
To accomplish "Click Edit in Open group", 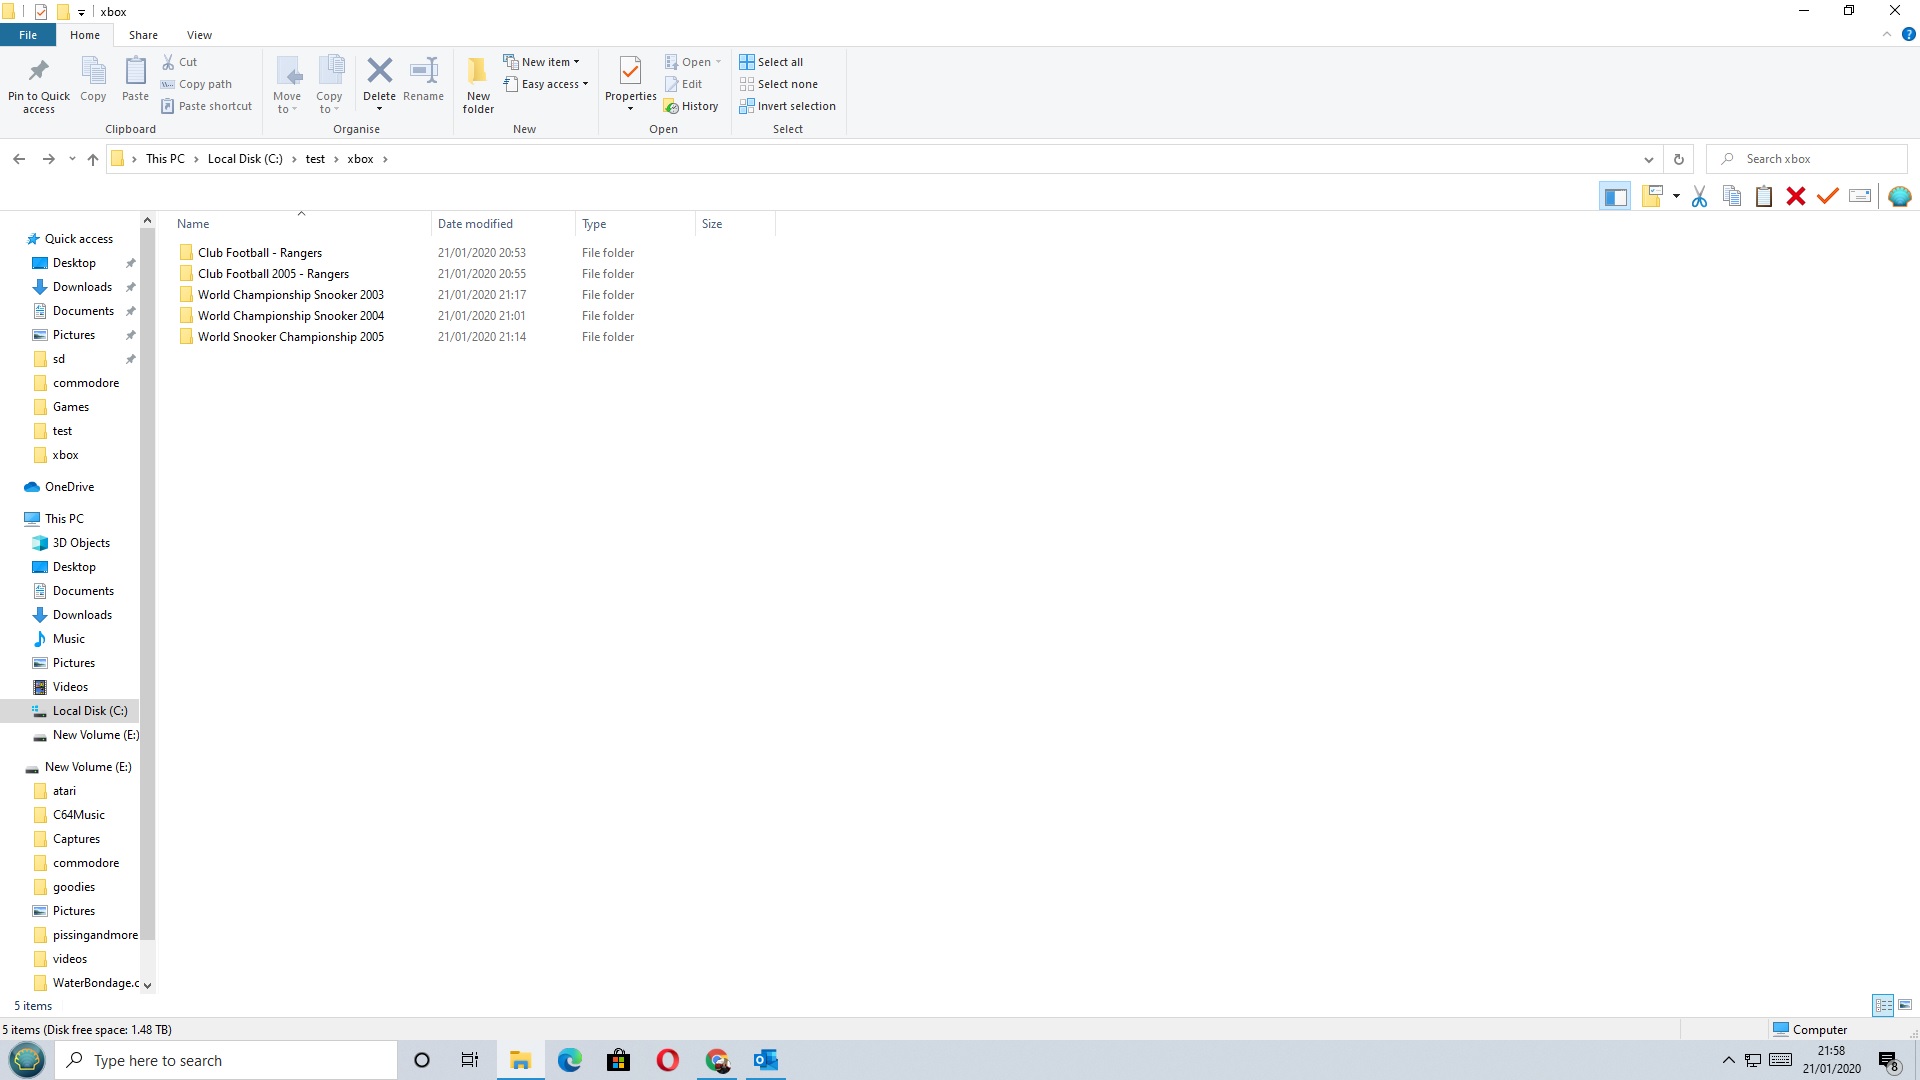I will point(684,84).
